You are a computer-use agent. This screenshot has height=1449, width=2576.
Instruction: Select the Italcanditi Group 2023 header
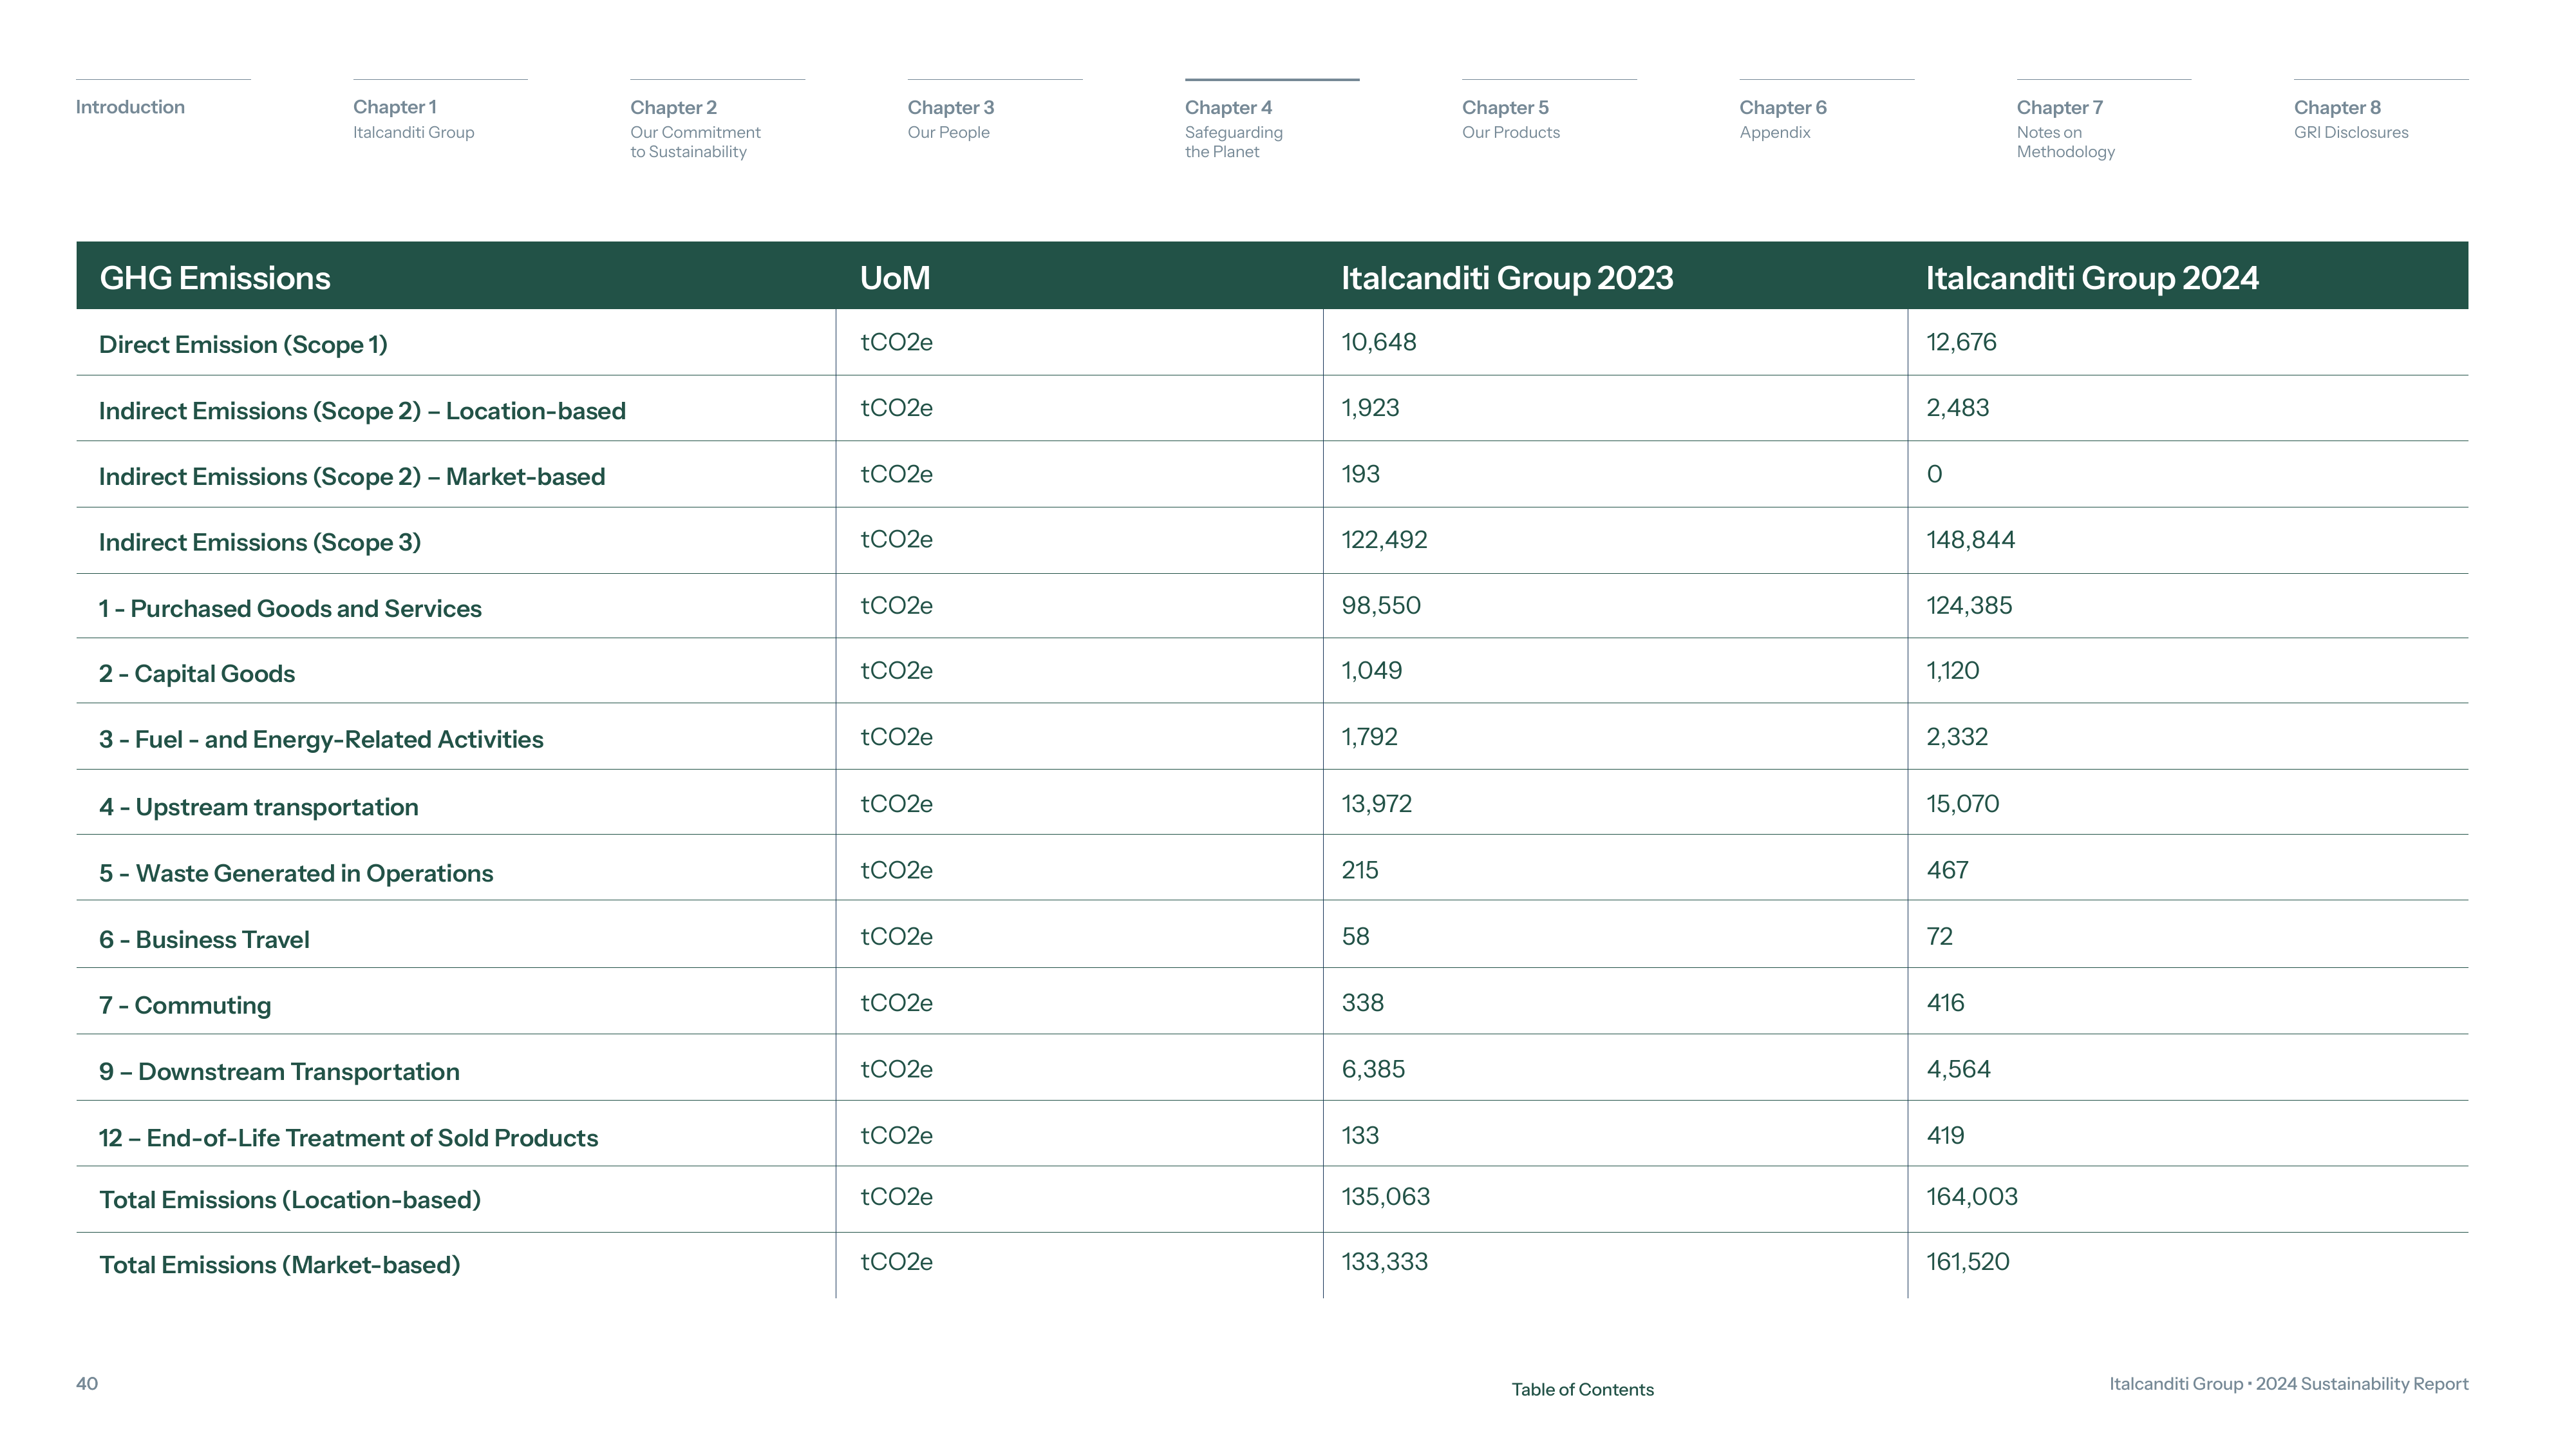click(x=1507, y=277)
